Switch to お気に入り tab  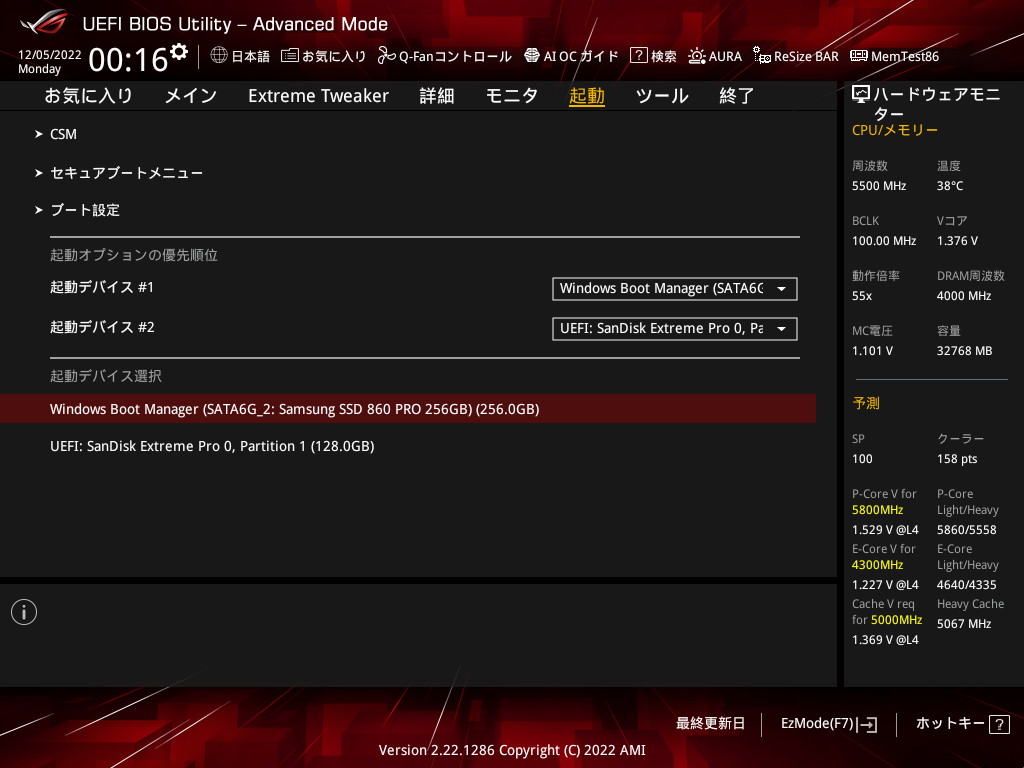coord(89,96)
